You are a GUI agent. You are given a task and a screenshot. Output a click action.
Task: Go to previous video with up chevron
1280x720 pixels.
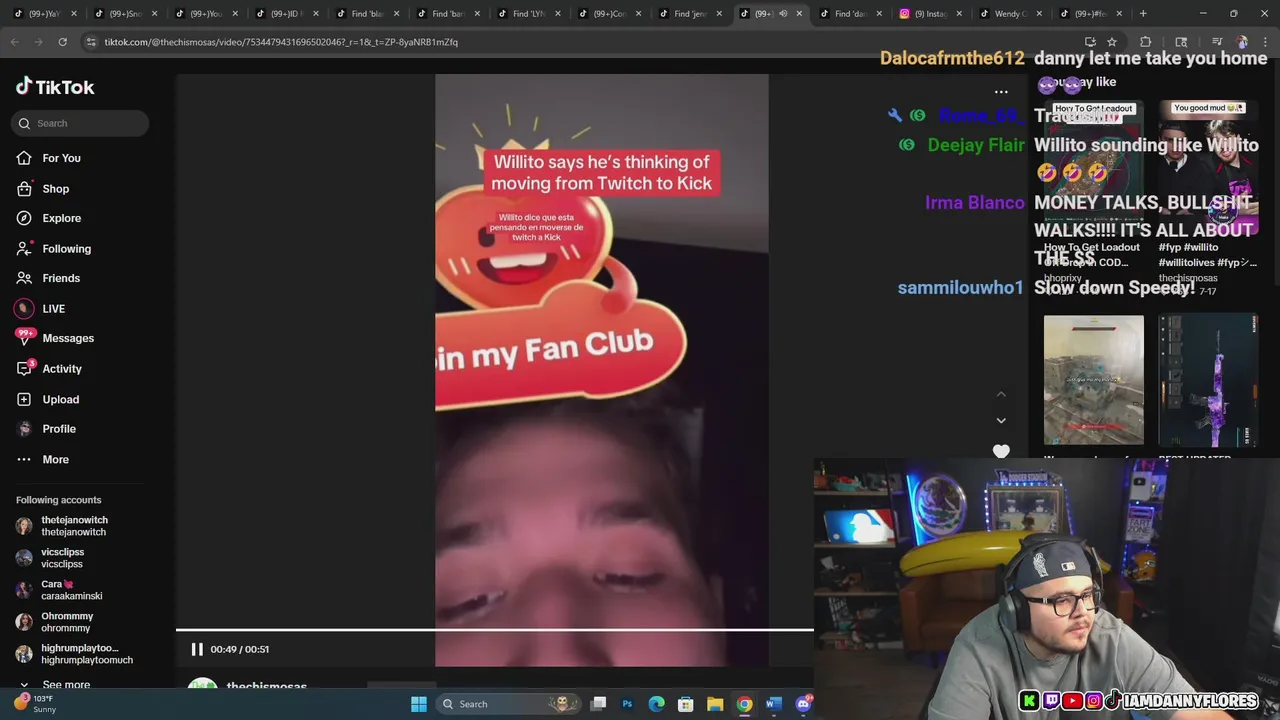1001,395
